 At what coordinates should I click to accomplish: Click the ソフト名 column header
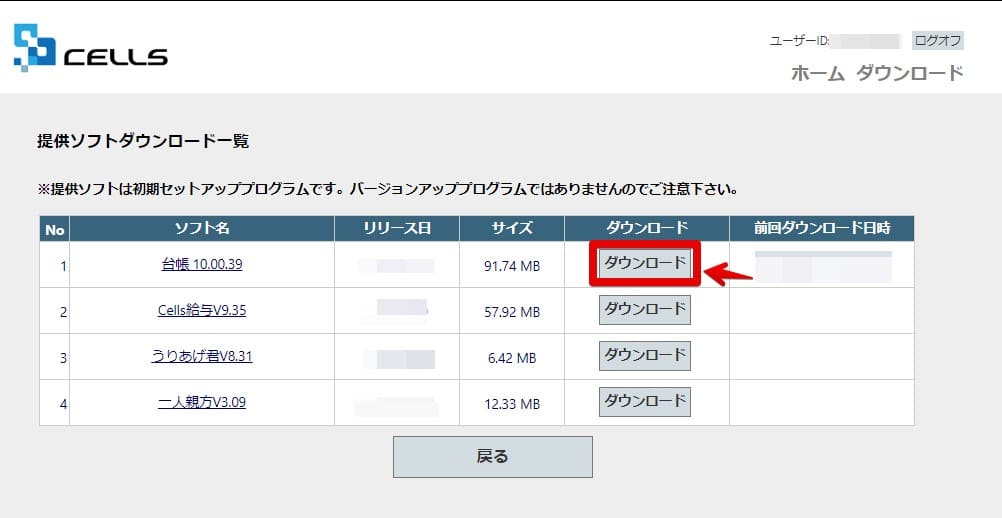[x=202, y=229]
